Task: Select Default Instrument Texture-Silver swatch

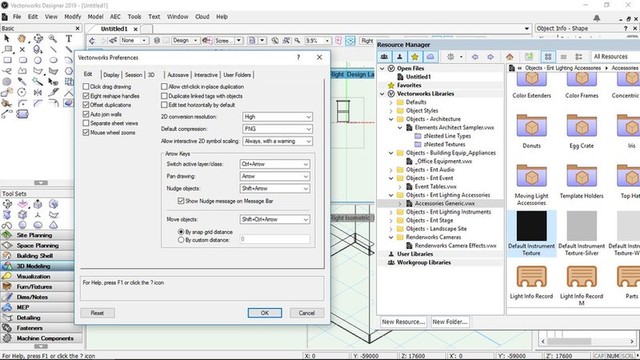Action: pos(582,226)
